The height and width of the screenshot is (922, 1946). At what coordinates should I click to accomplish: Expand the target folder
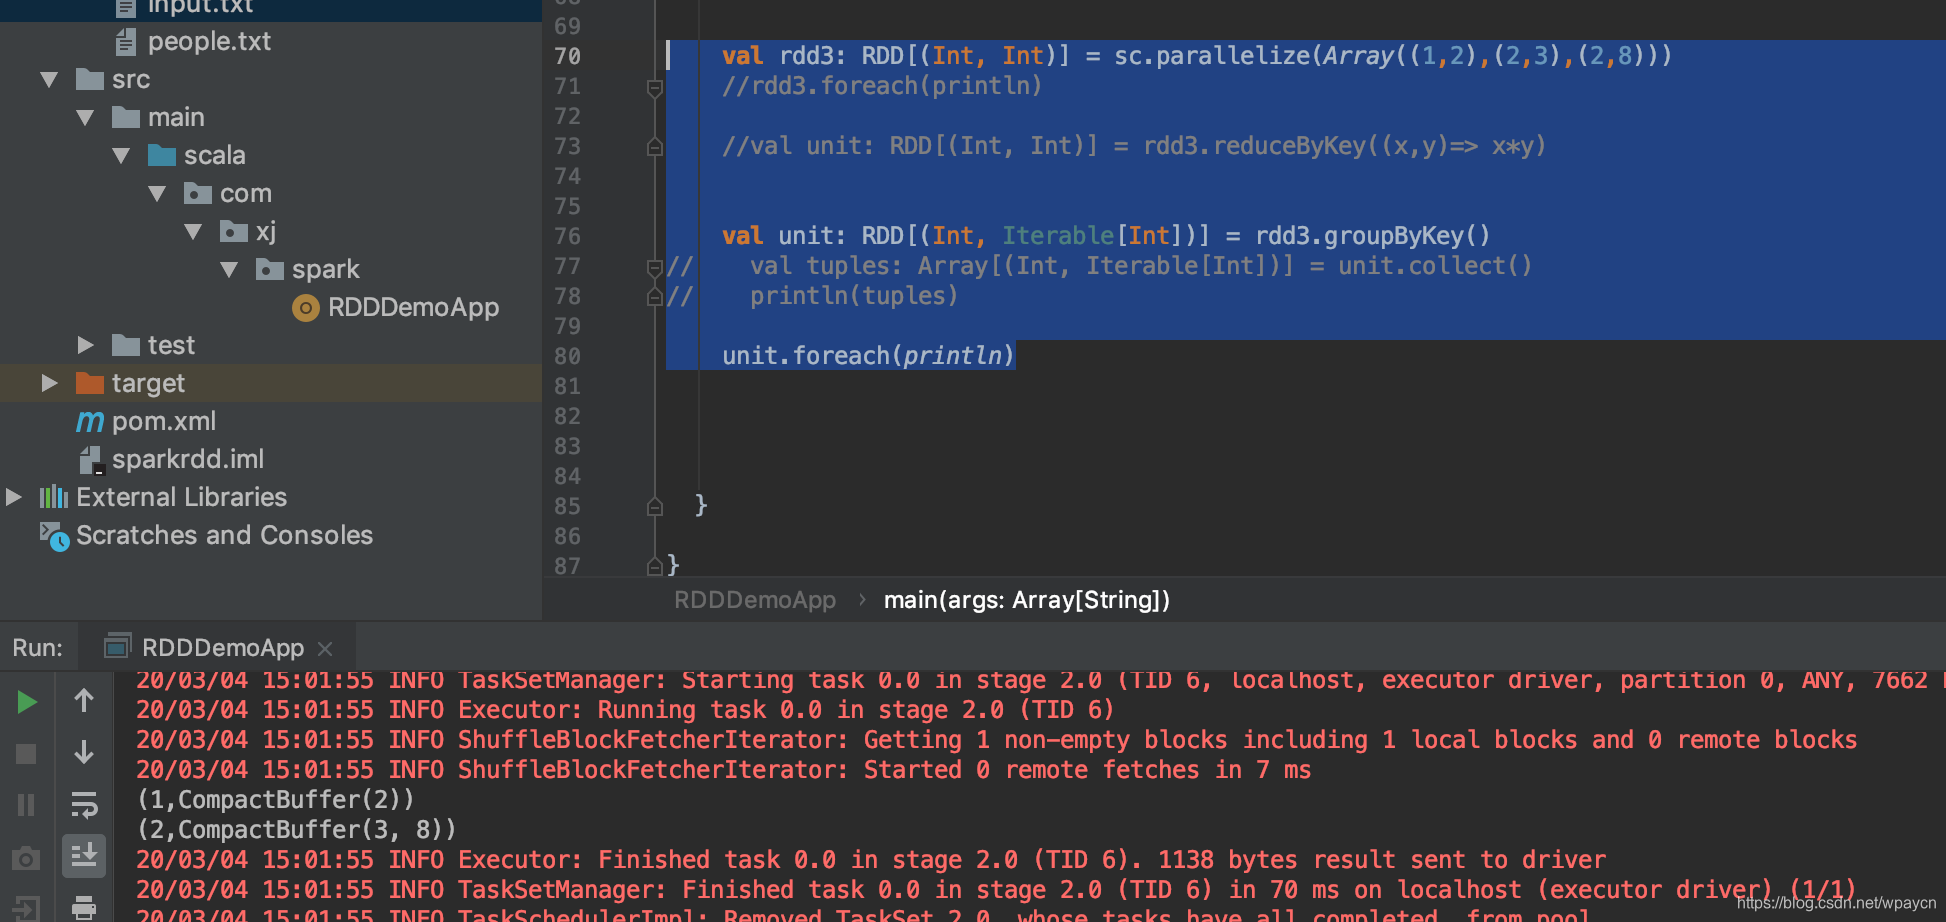(x=49, y=383)
